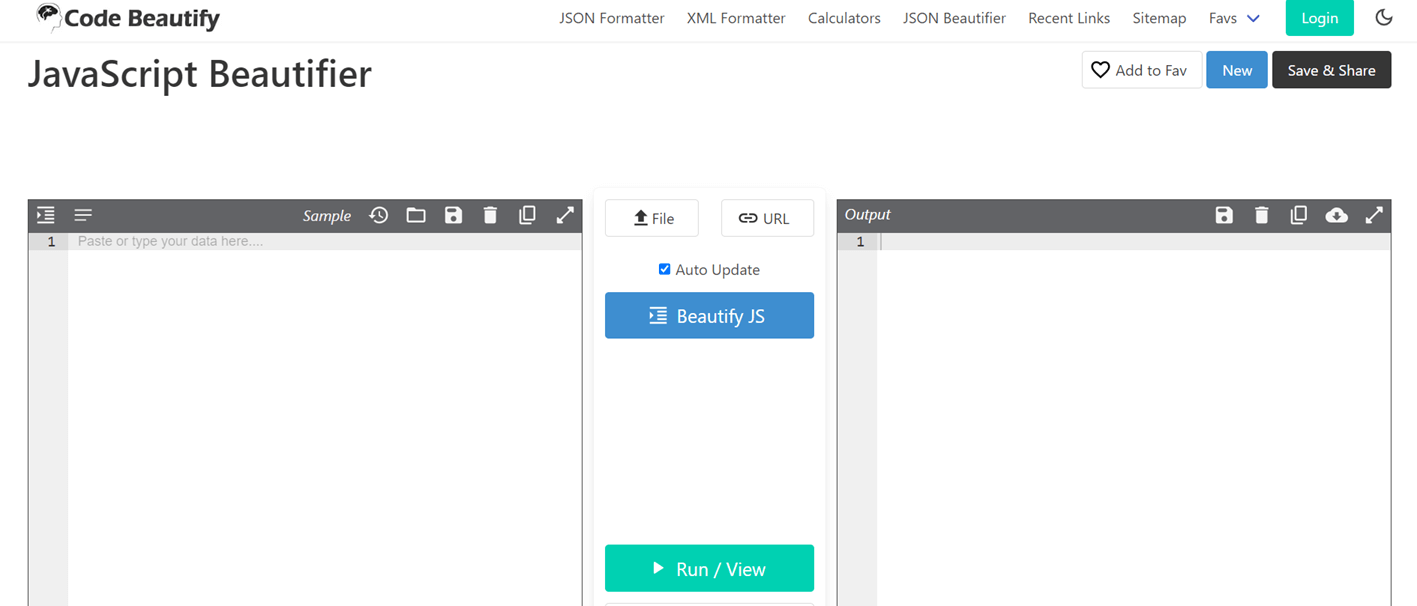Click the New button
This screenshot has width=1417, height=606.
1237,70
